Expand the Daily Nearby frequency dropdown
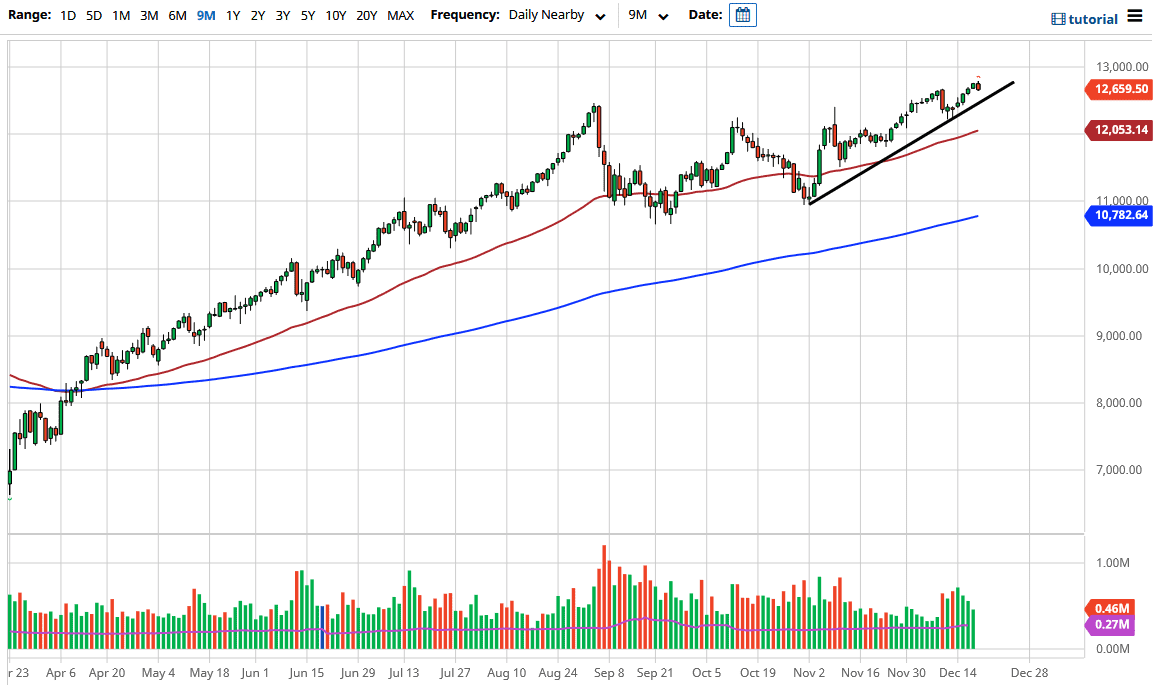 (x=557, y=15)
